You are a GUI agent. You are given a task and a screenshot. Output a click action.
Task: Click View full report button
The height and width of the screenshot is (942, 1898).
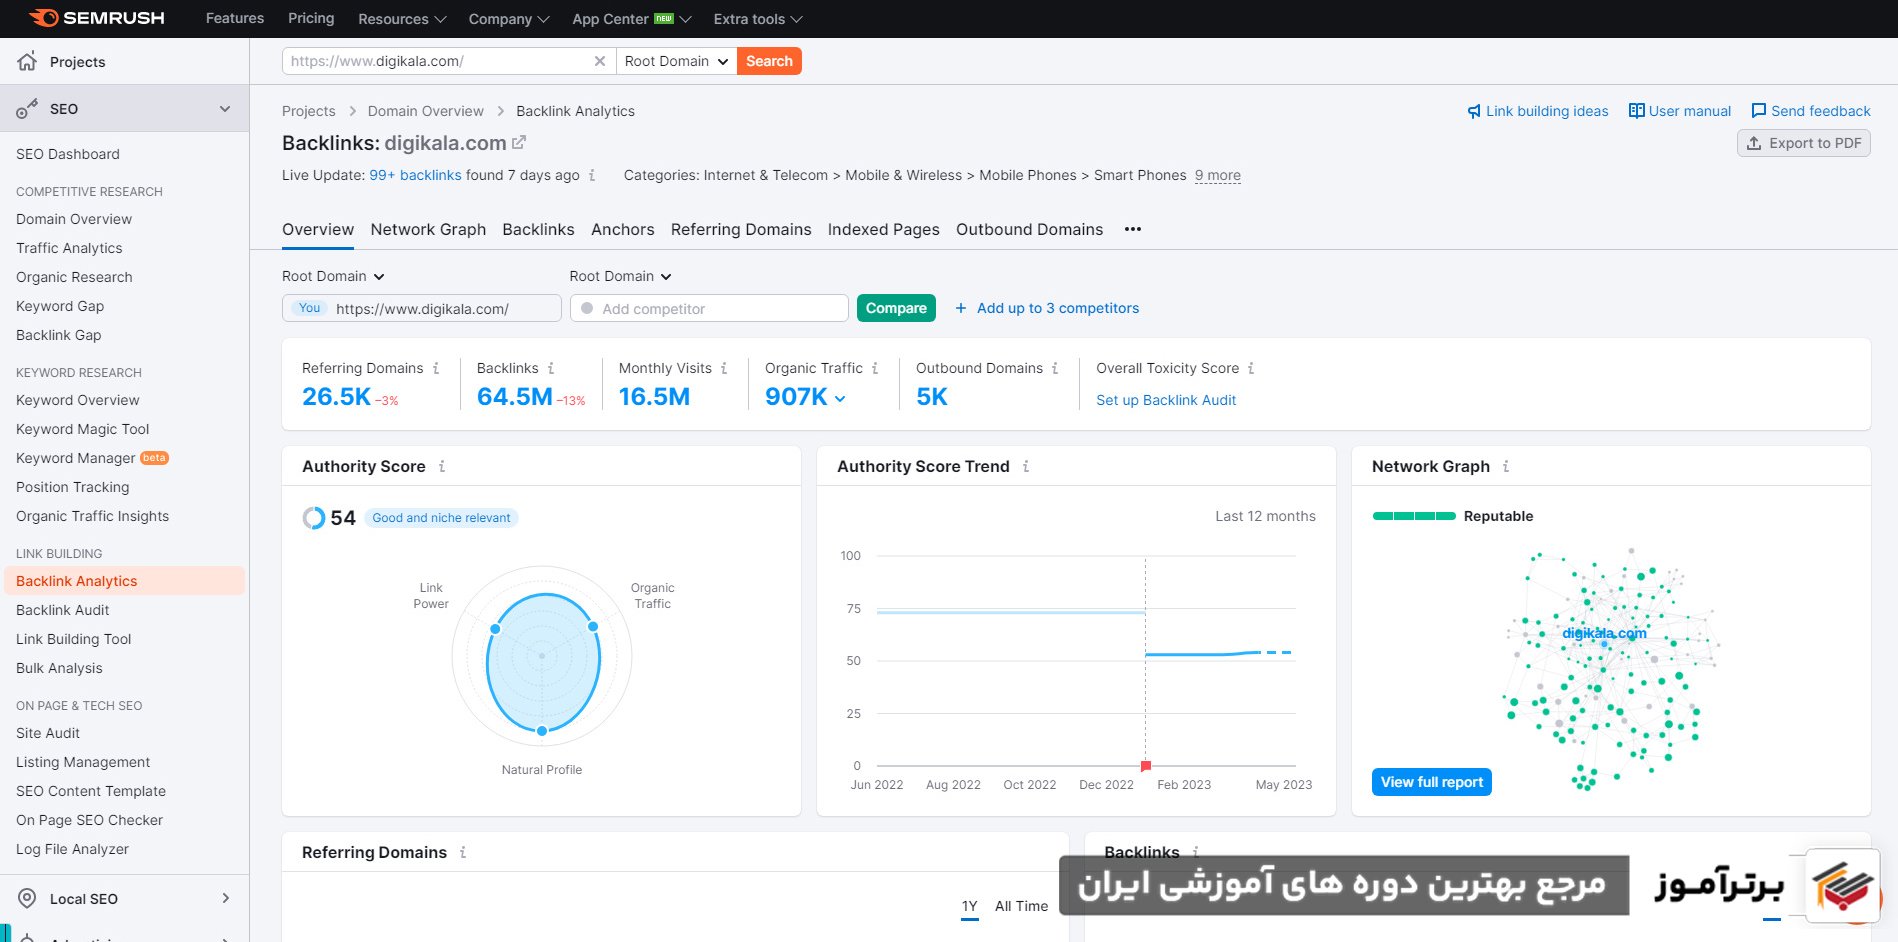pos(1432,782)
